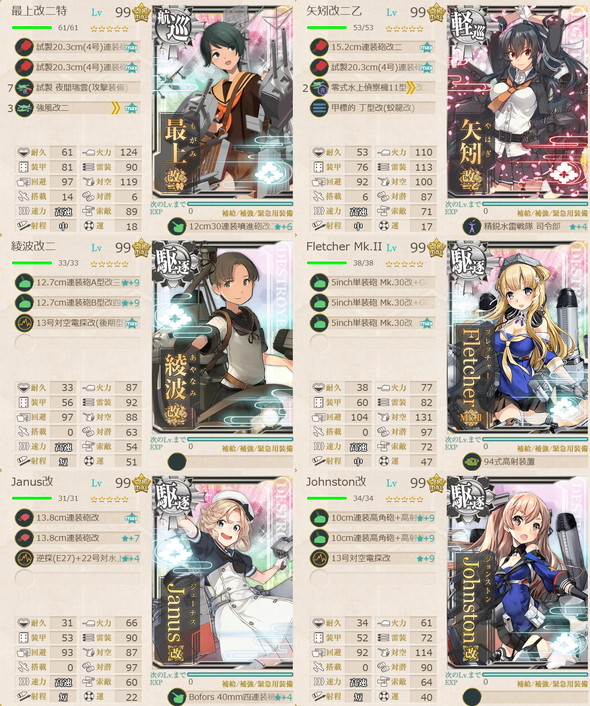Click the 13号対空電探改(後期型) radar icon
This screenshot has height=706, width=590.
(24, 323)
